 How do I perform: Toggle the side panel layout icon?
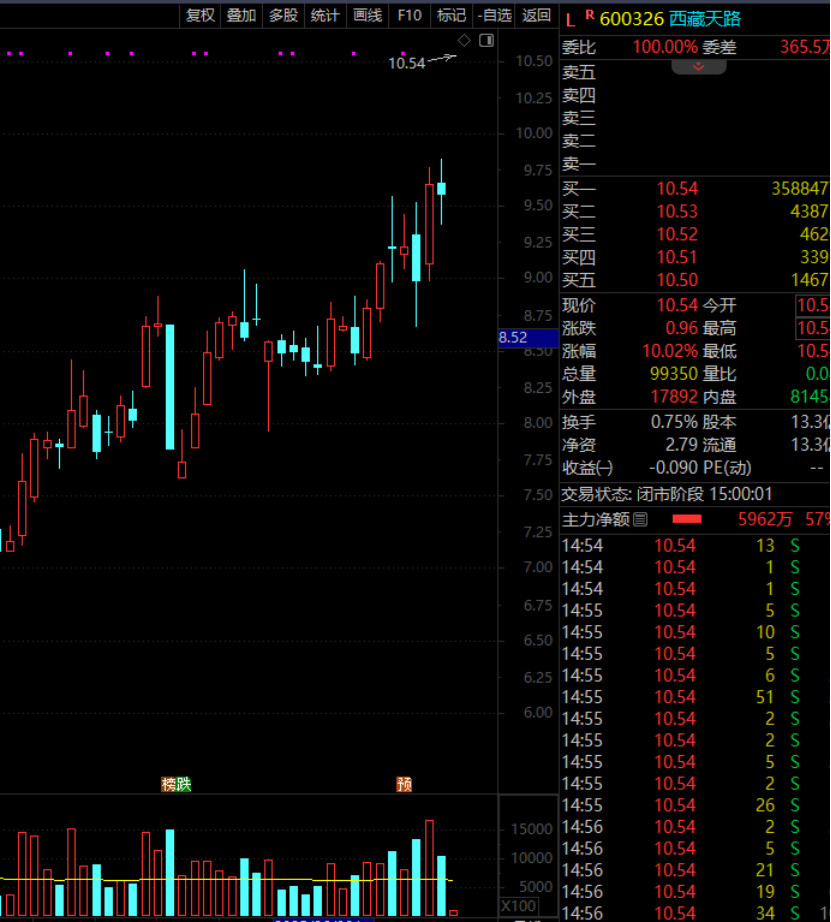[486, 40]
